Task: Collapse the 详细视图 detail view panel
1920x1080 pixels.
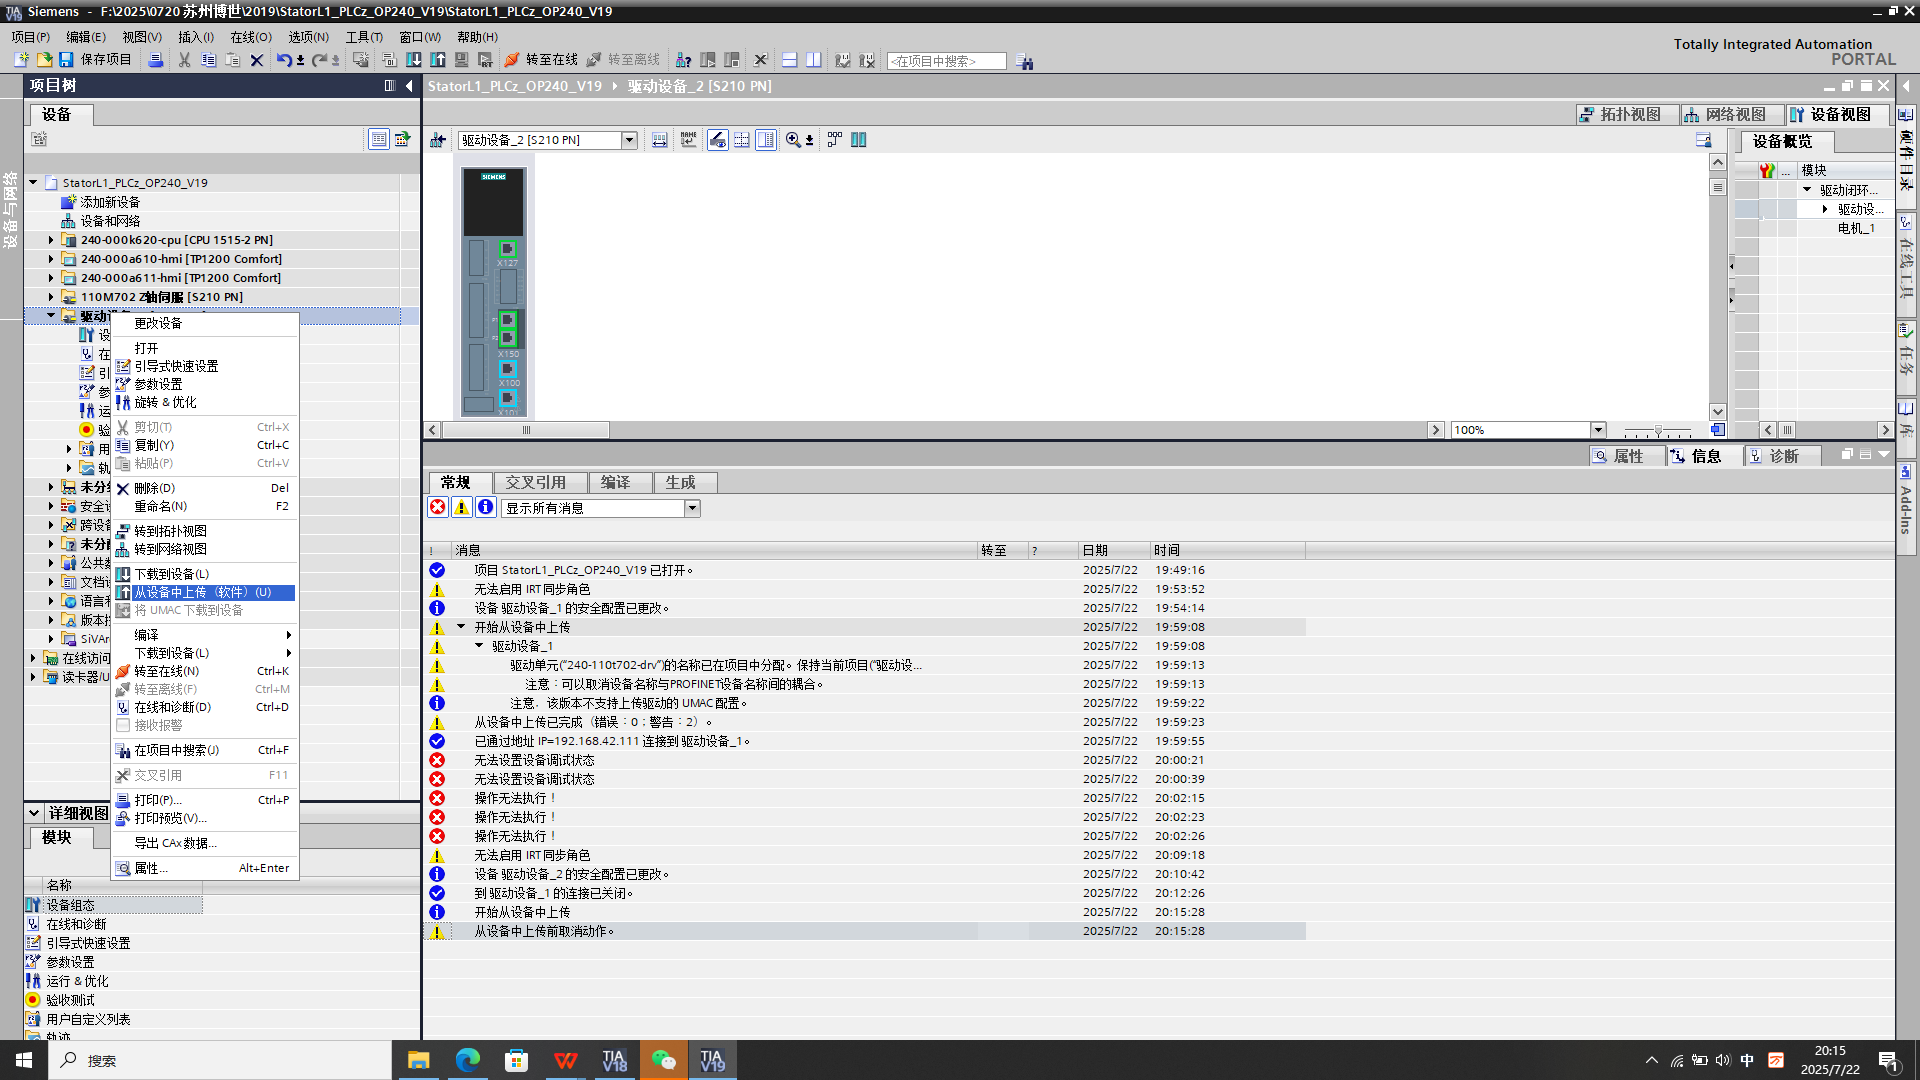Action: (34, 813)
